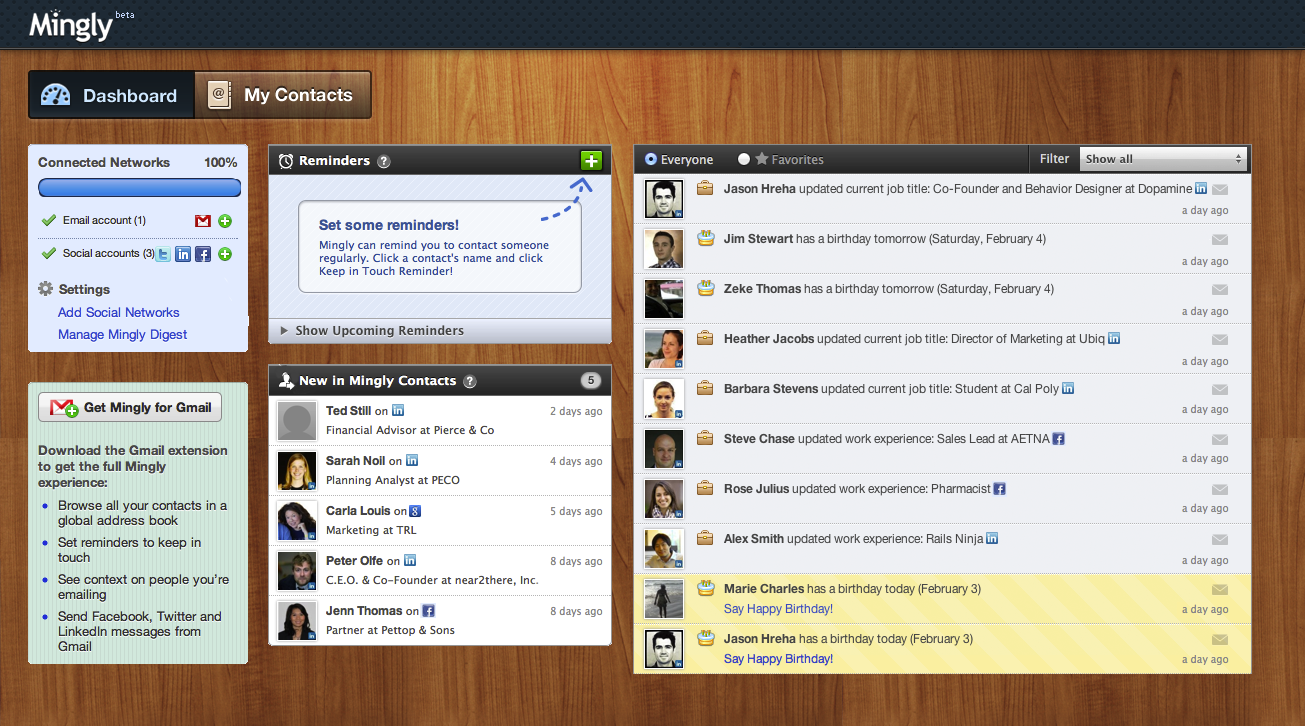Click the Connected Networks progress bar
The height and width of the screenshot is (726, 1305).
point(139,188)
